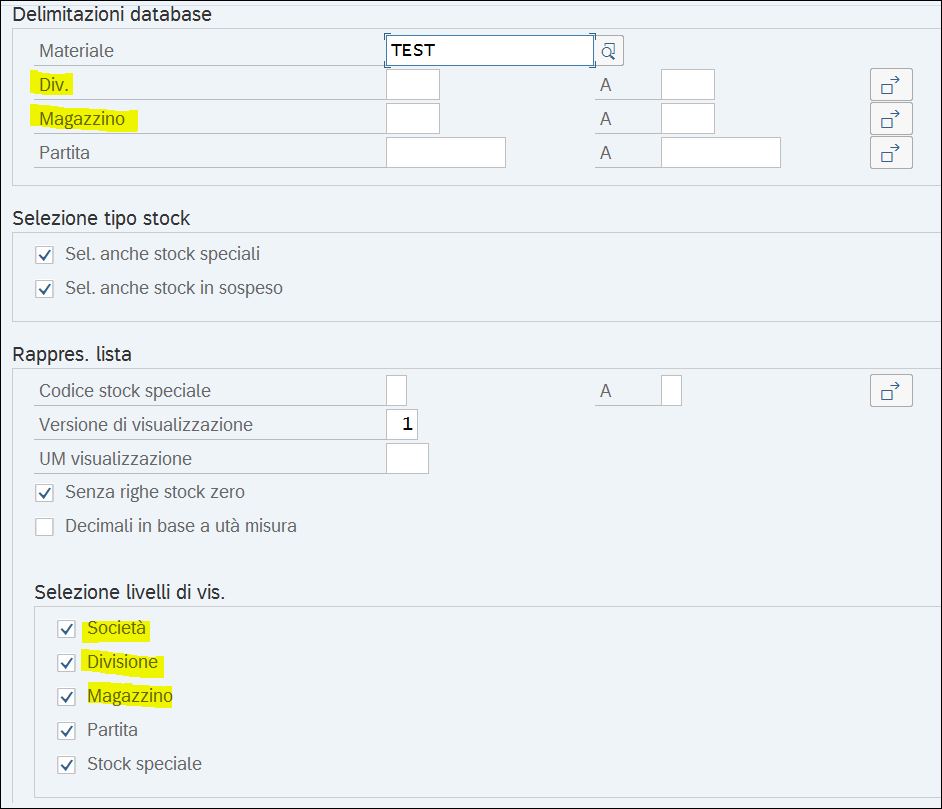This screenshot has height=809, width=942.
Task: Uncheck the Divisione display level
Action: (67, 662)
